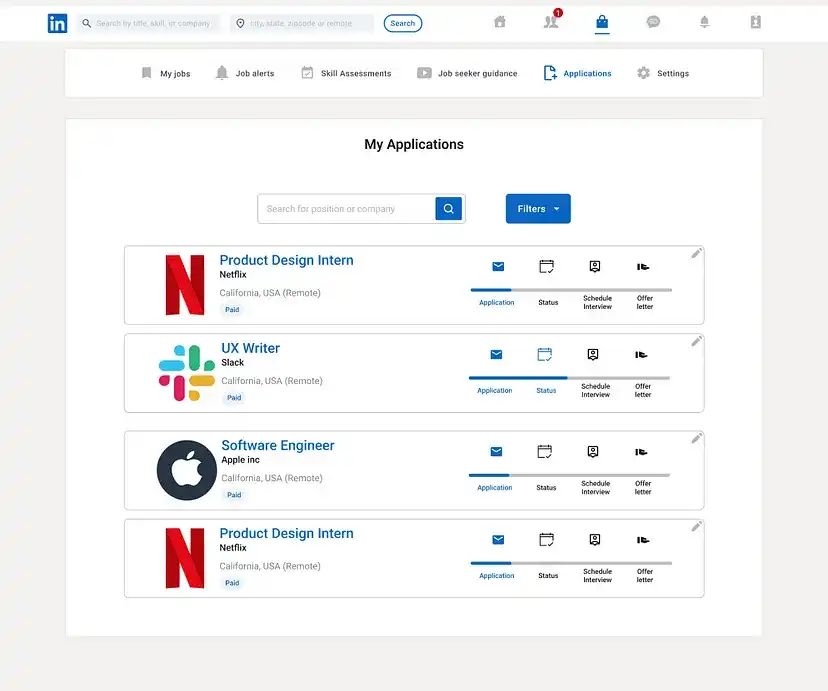Click the Slack company logo
Image resolution: width=828 pixels, height=691 pixels.
(186, 373)
